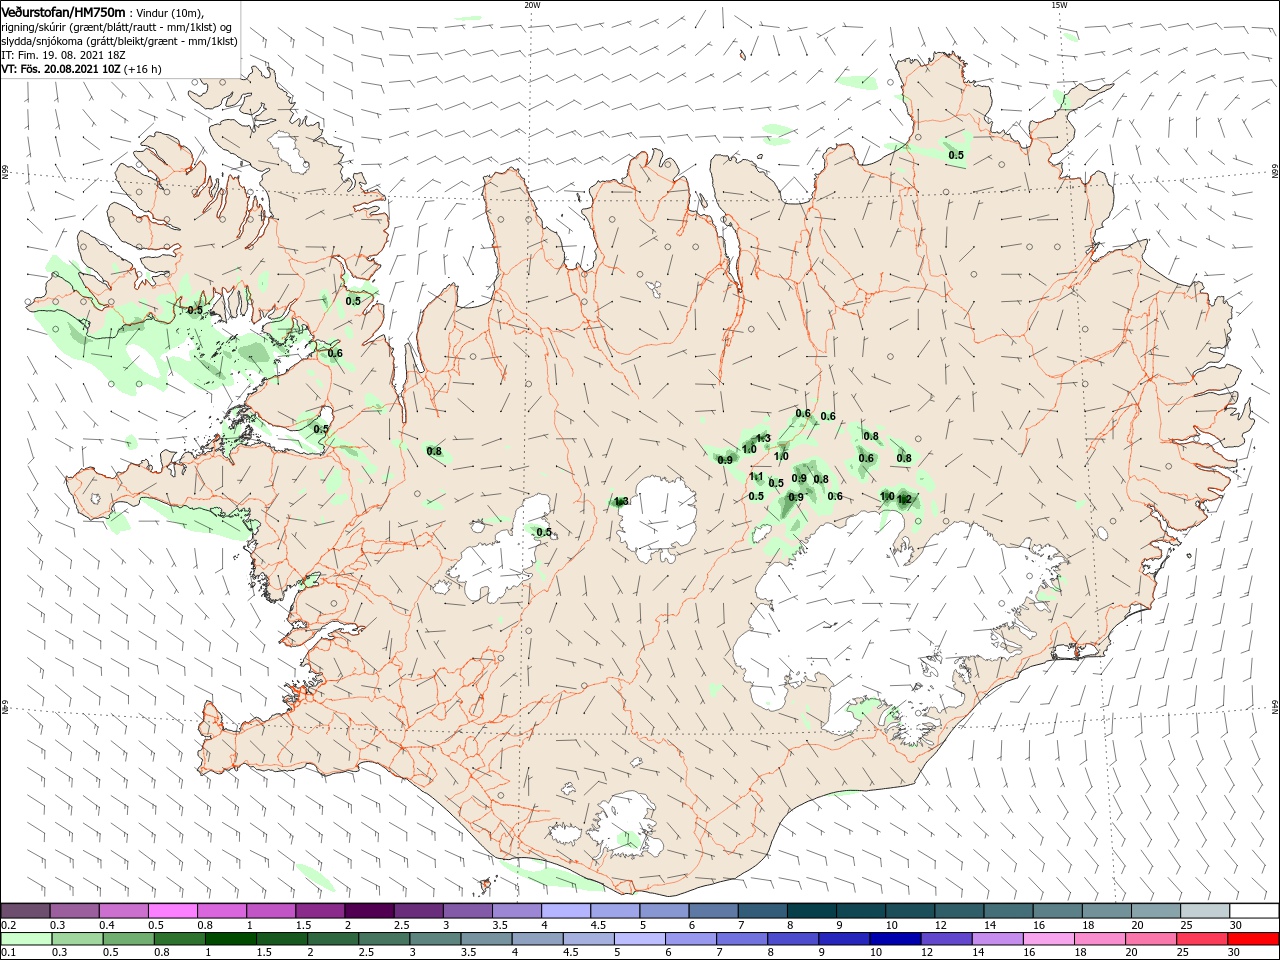The width and height of the screenshot is (1280, 960).
Task: Click the 'VT: Fös. 20.08.2021 10Z' valid time
Action: point(61,69)
